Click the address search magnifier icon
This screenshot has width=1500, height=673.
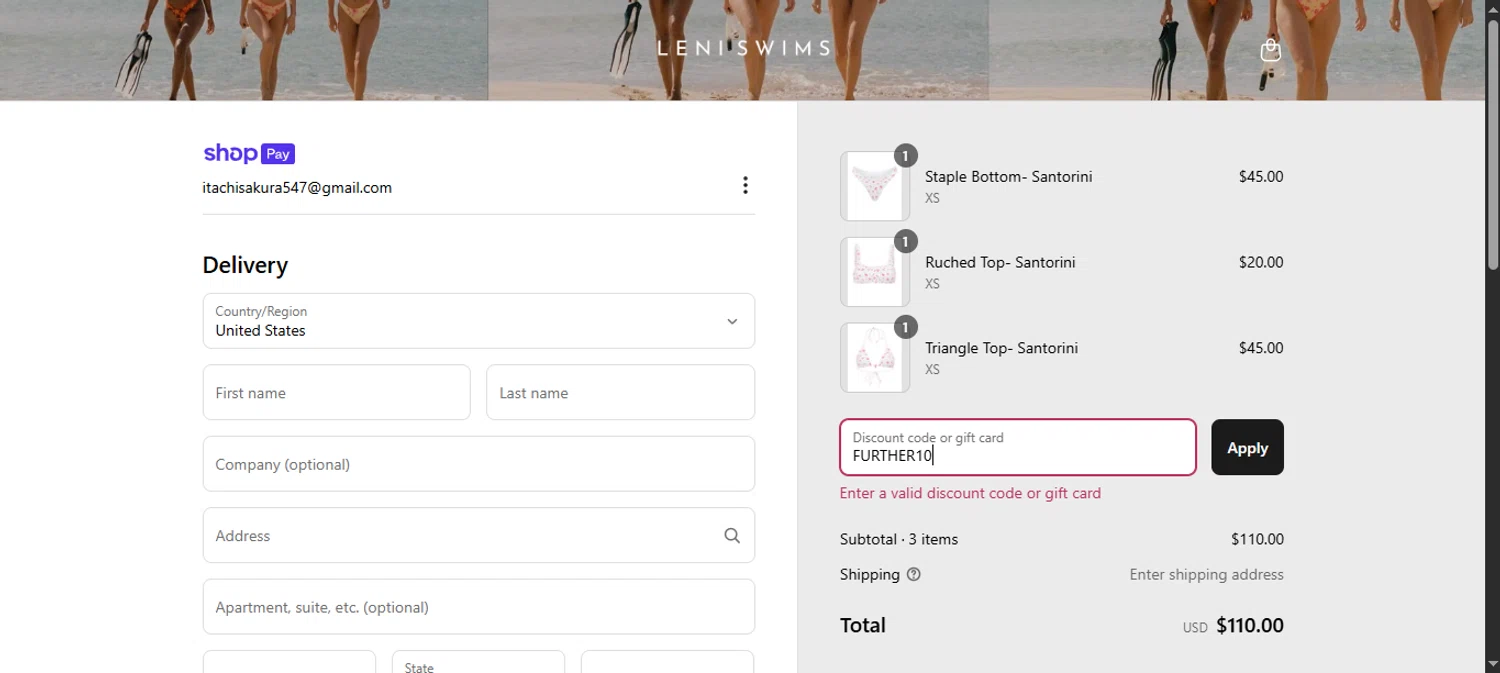coord(732,536)
